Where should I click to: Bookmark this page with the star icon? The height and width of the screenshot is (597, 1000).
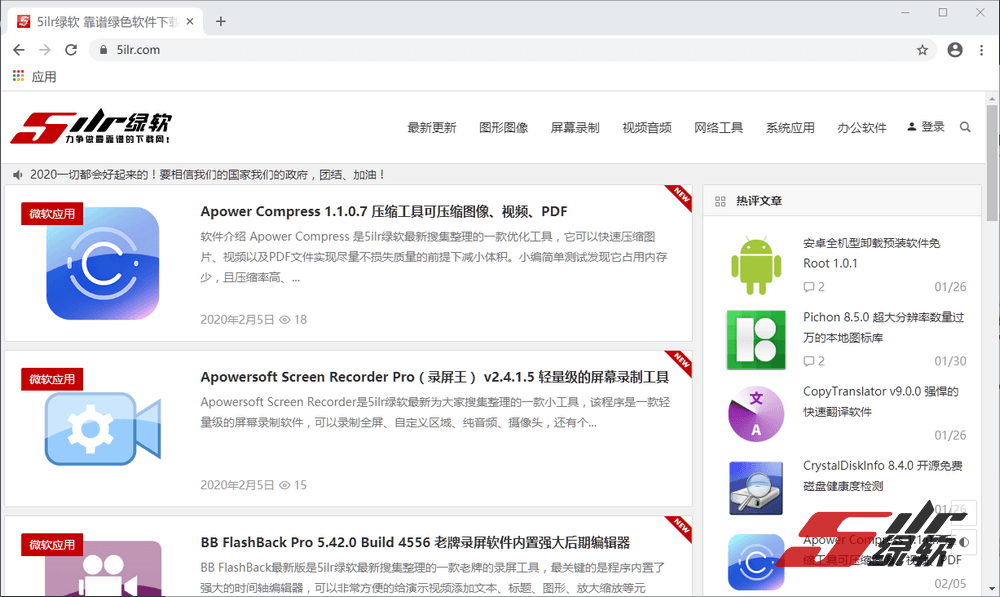[922, 50]
